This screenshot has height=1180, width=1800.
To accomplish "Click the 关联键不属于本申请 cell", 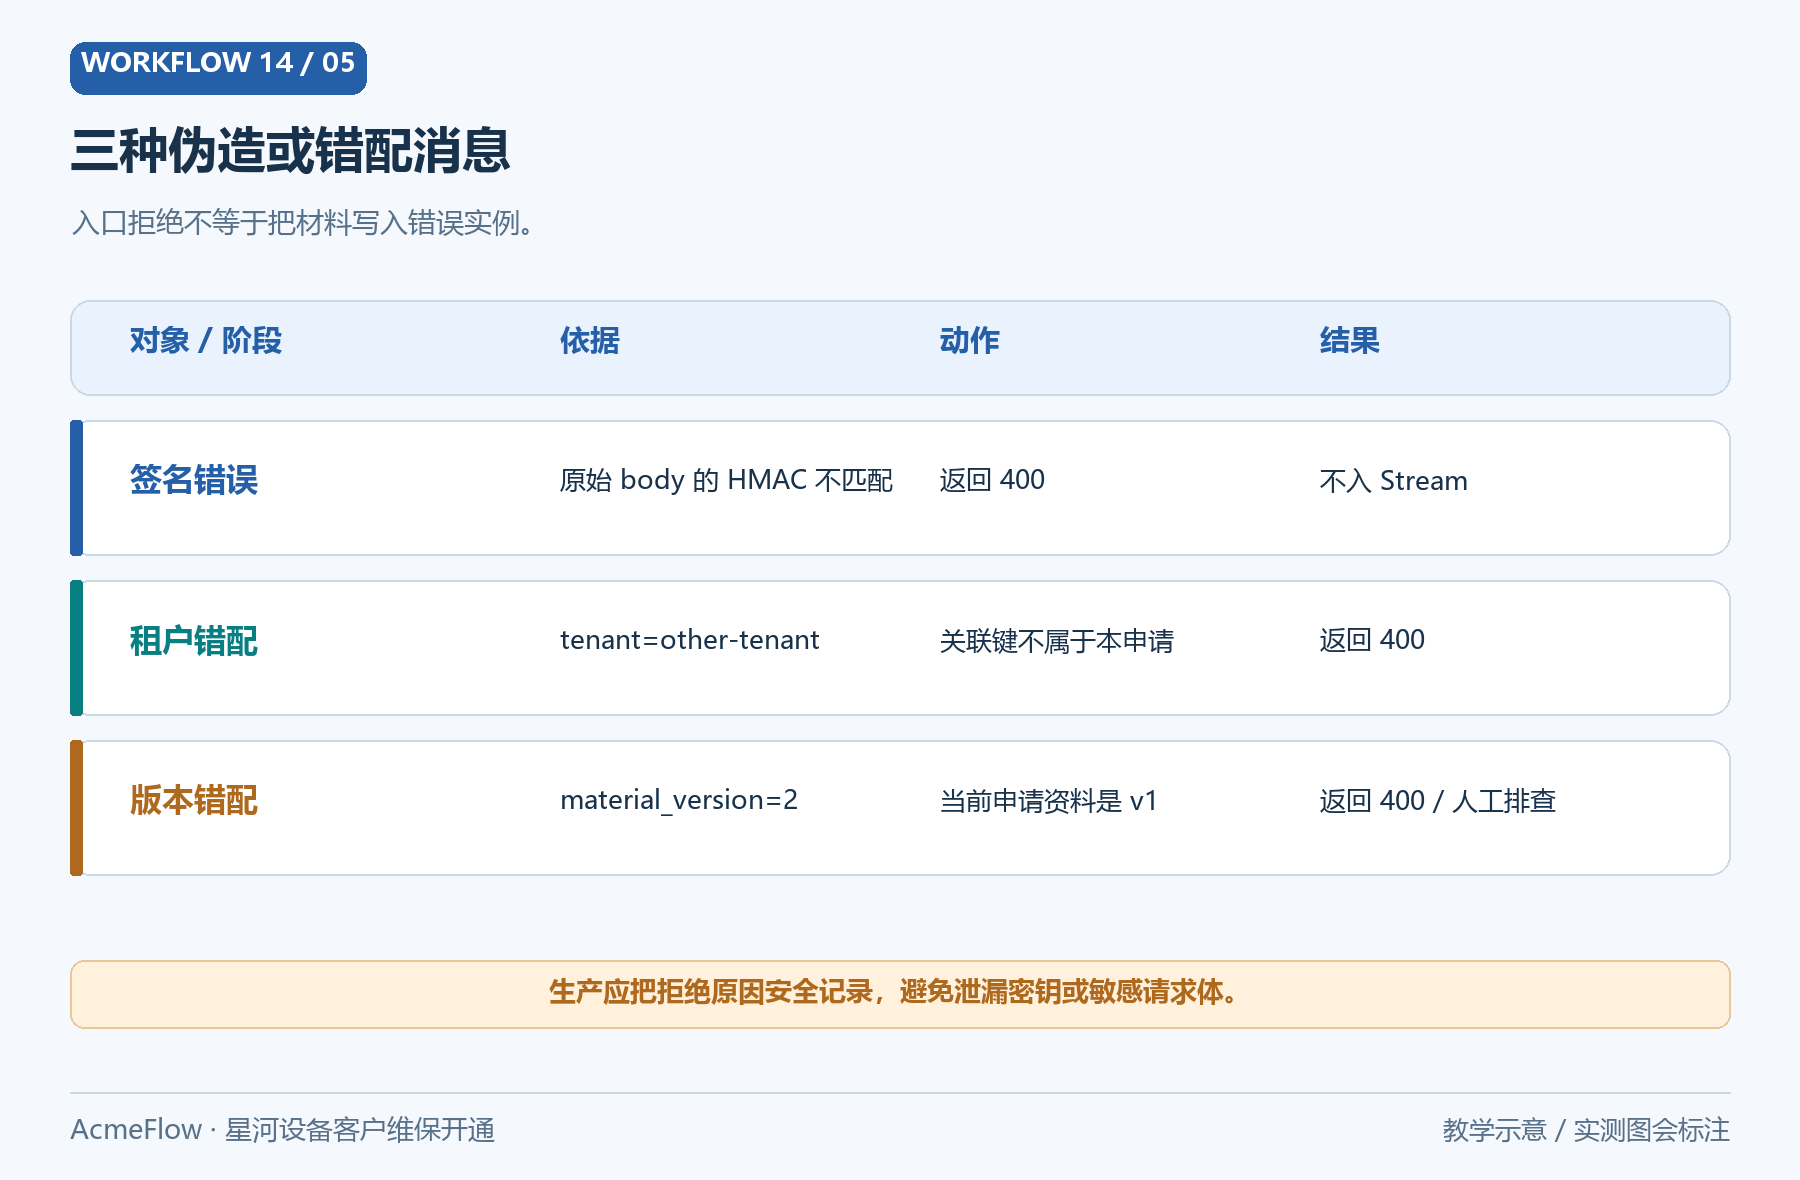I will click(1057, 641).
